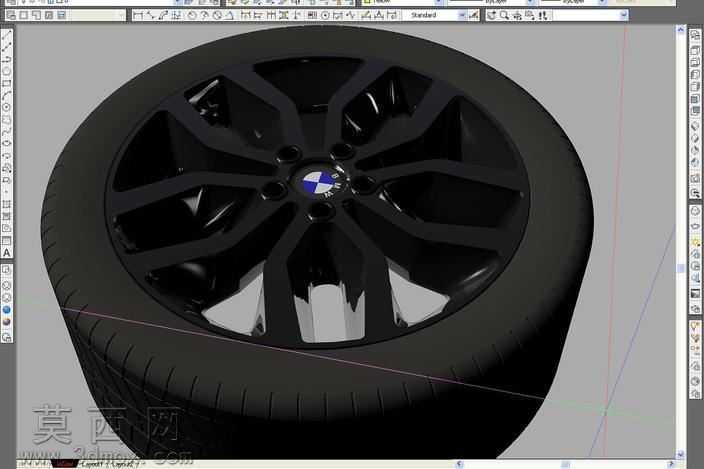Select the Arc draw tool
The height and width of the screenshot is (469, 704).
7,95
